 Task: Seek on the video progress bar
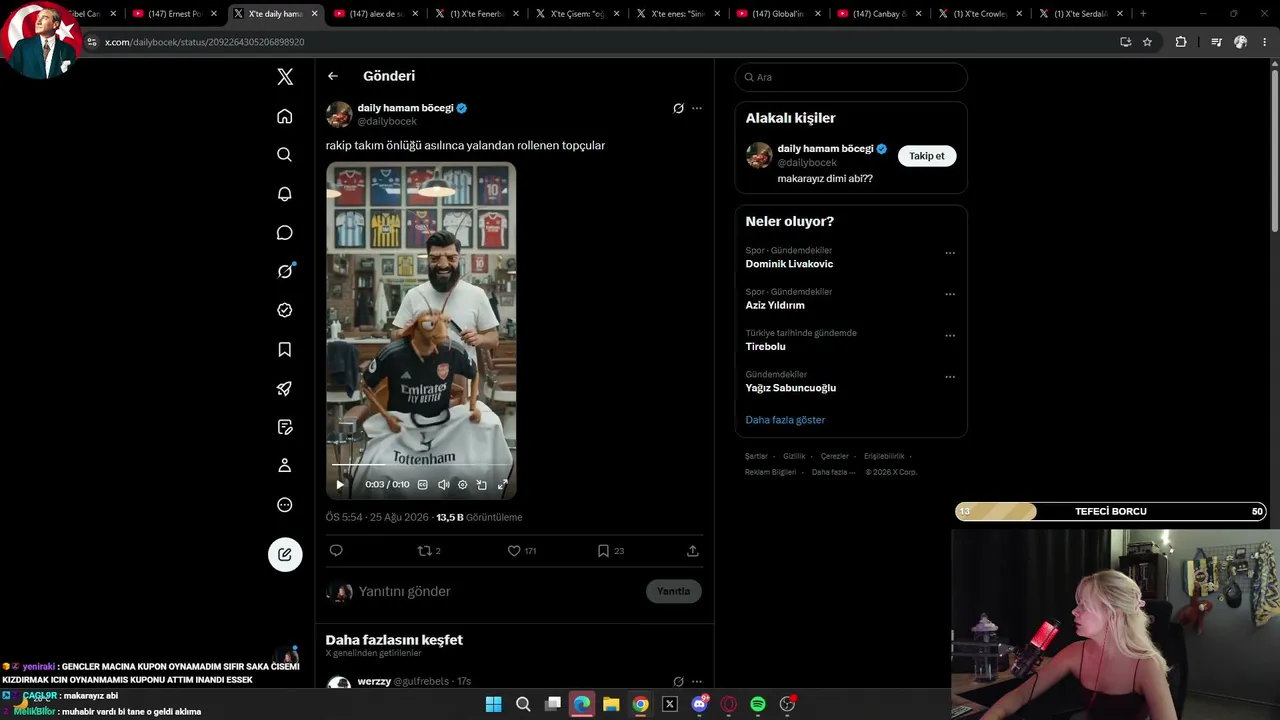[x=421, y=465]
